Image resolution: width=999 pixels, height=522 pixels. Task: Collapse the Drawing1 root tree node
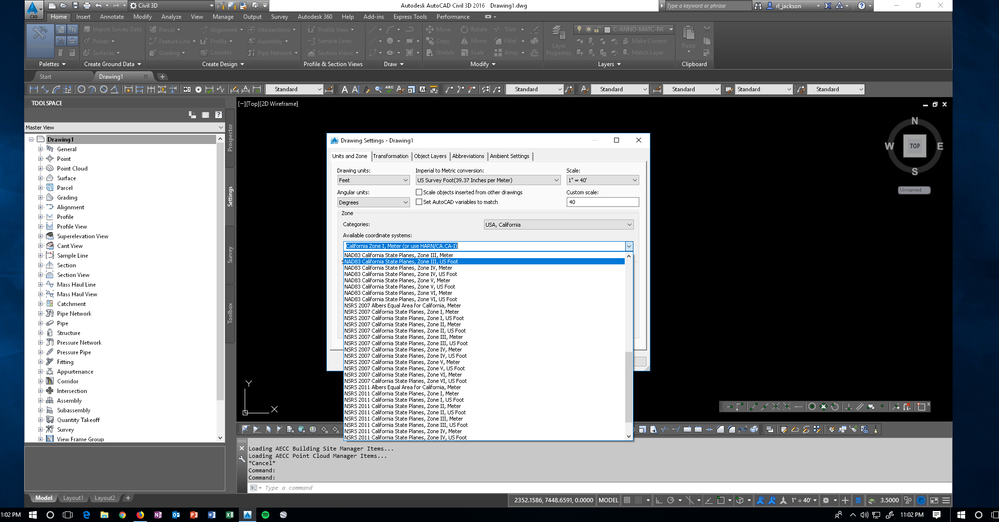pos(31,139)
